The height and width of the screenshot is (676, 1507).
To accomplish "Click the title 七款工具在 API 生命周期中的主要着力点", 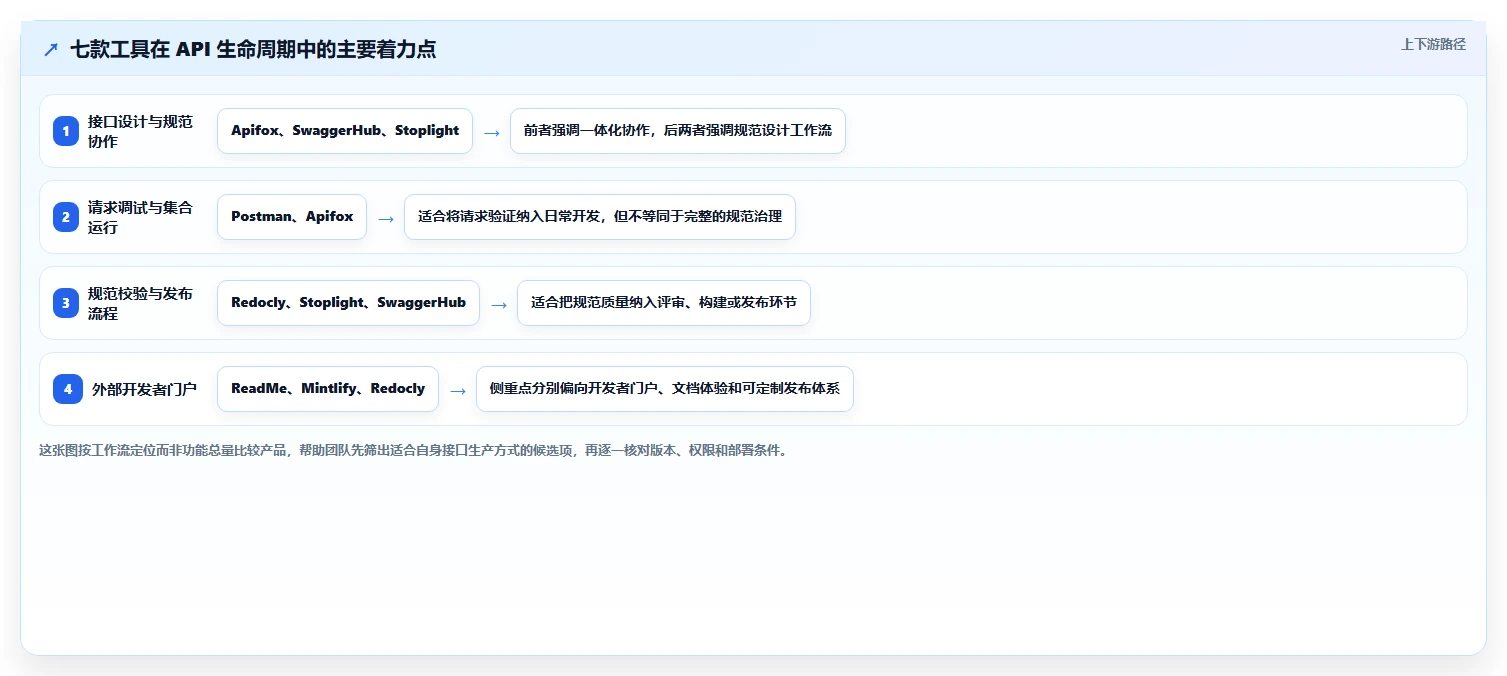I will (253, 49).
